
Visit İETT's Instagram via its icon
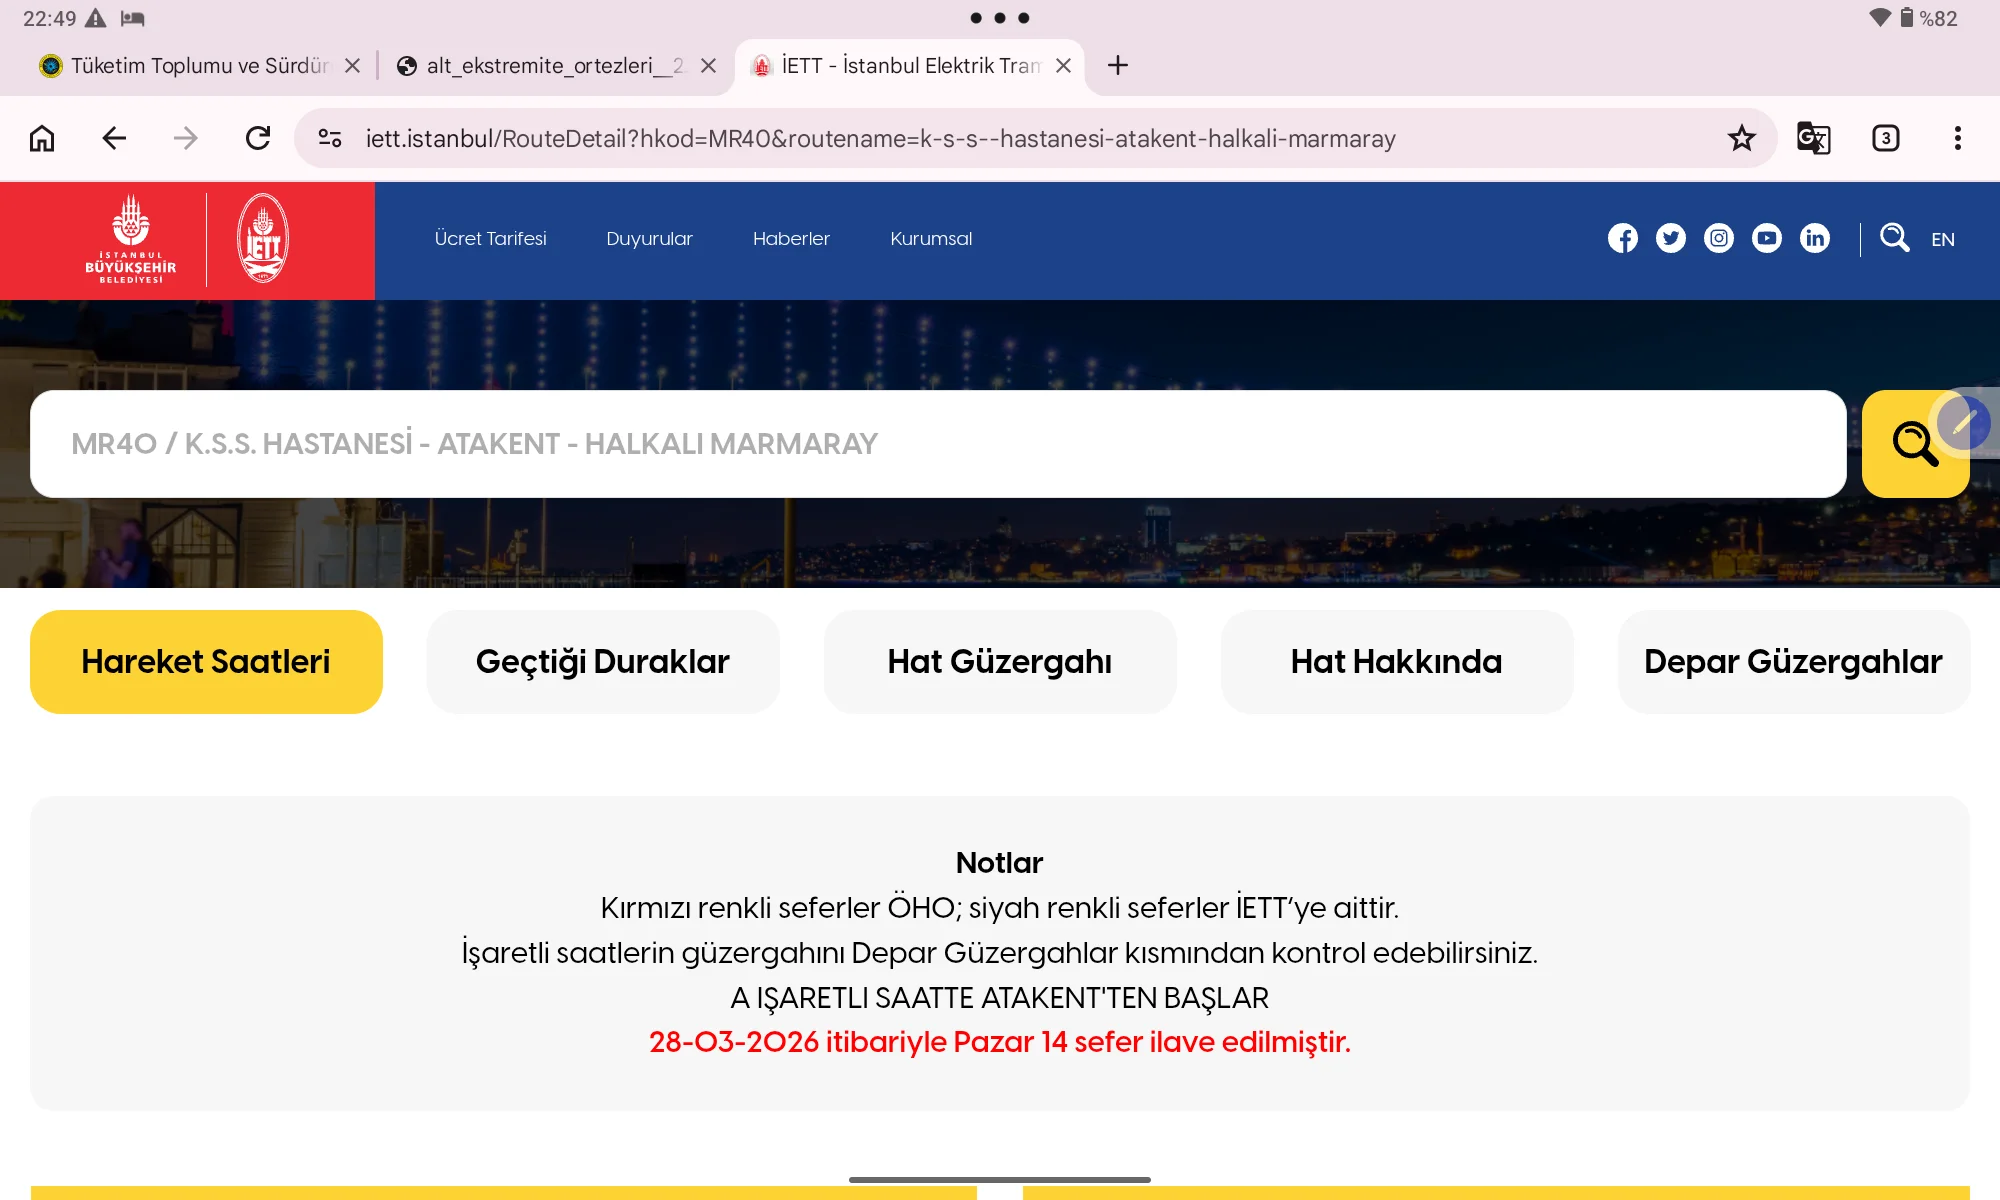[x=1719, y=238]
